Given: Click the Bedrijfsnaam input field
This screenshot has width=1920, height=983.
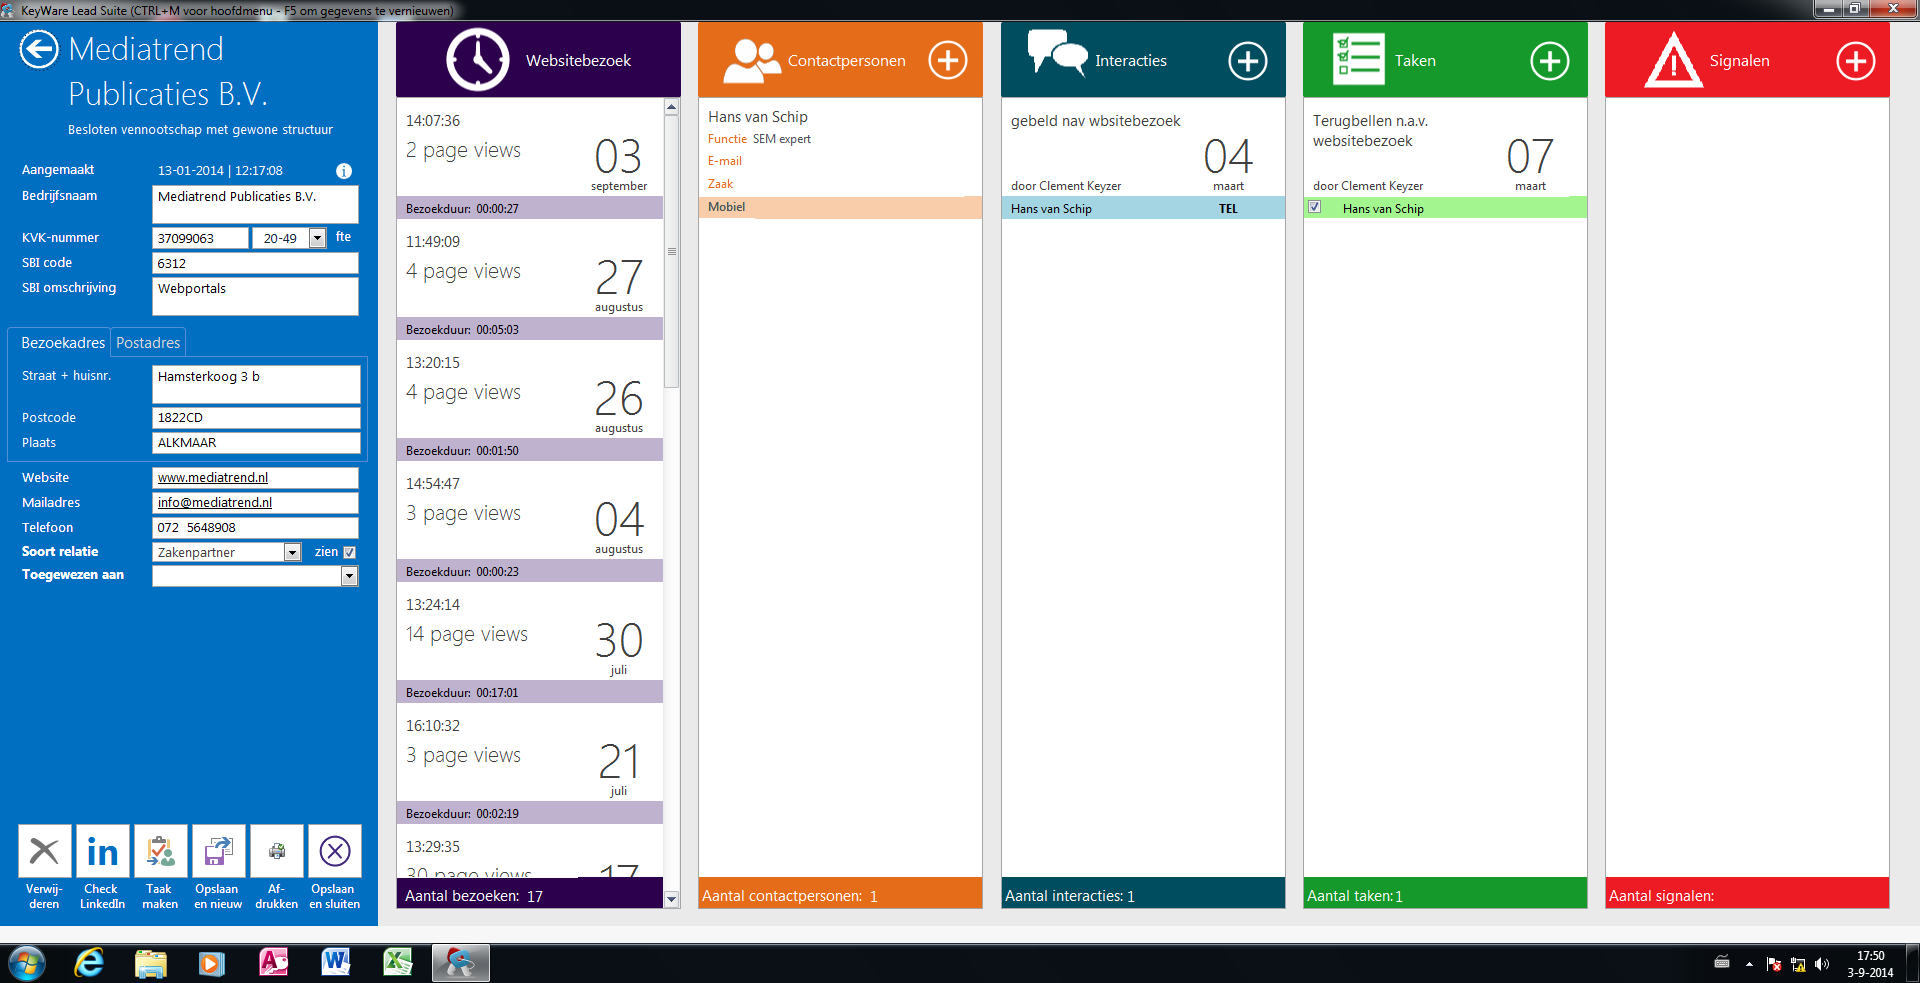Looking at the screenshot, I should (255, 204).
